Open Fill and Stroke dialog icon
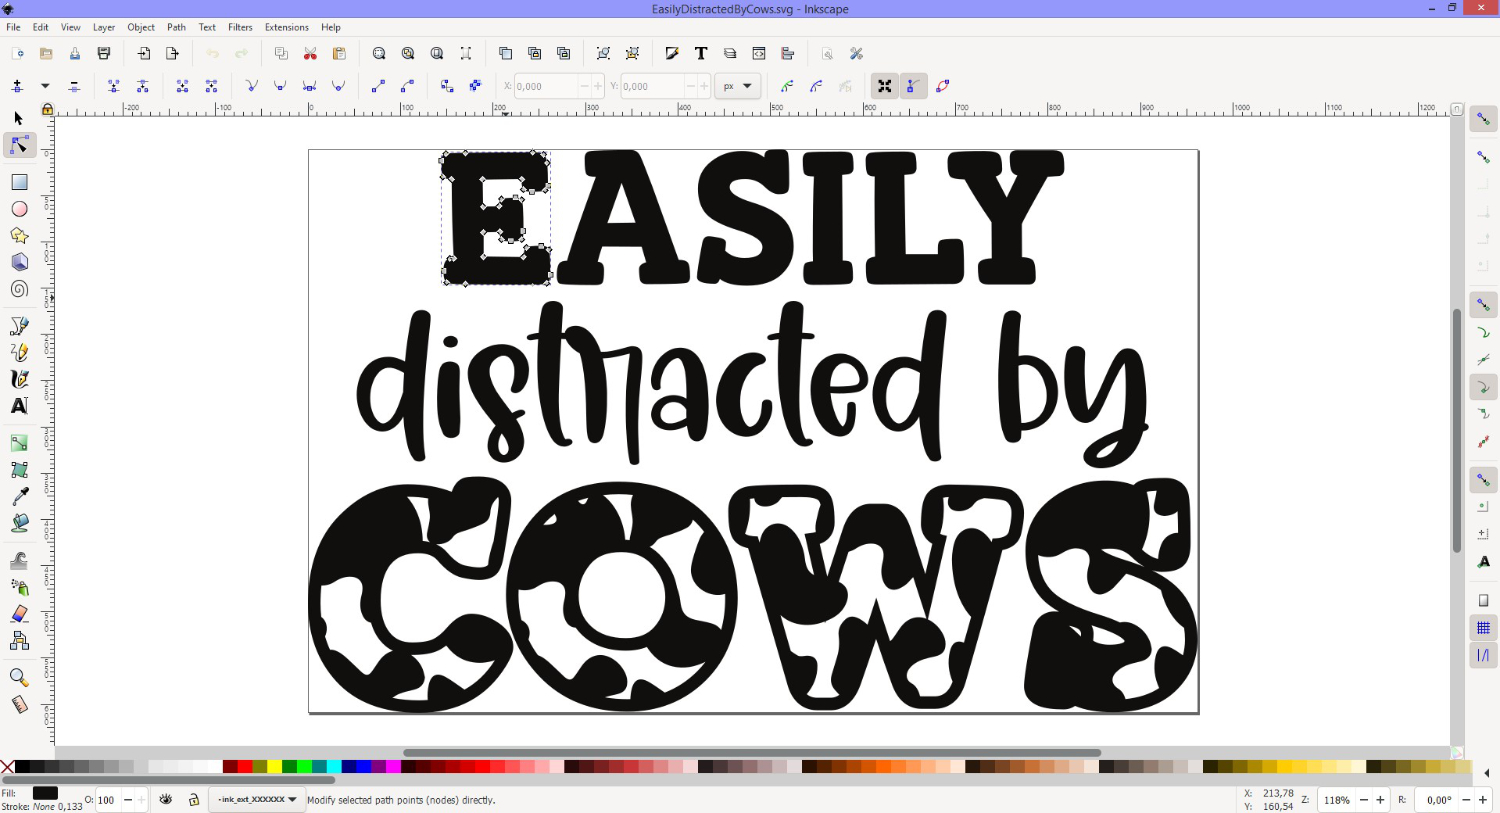The height and width of the screenshot is (813, 1500). (672, 54)
